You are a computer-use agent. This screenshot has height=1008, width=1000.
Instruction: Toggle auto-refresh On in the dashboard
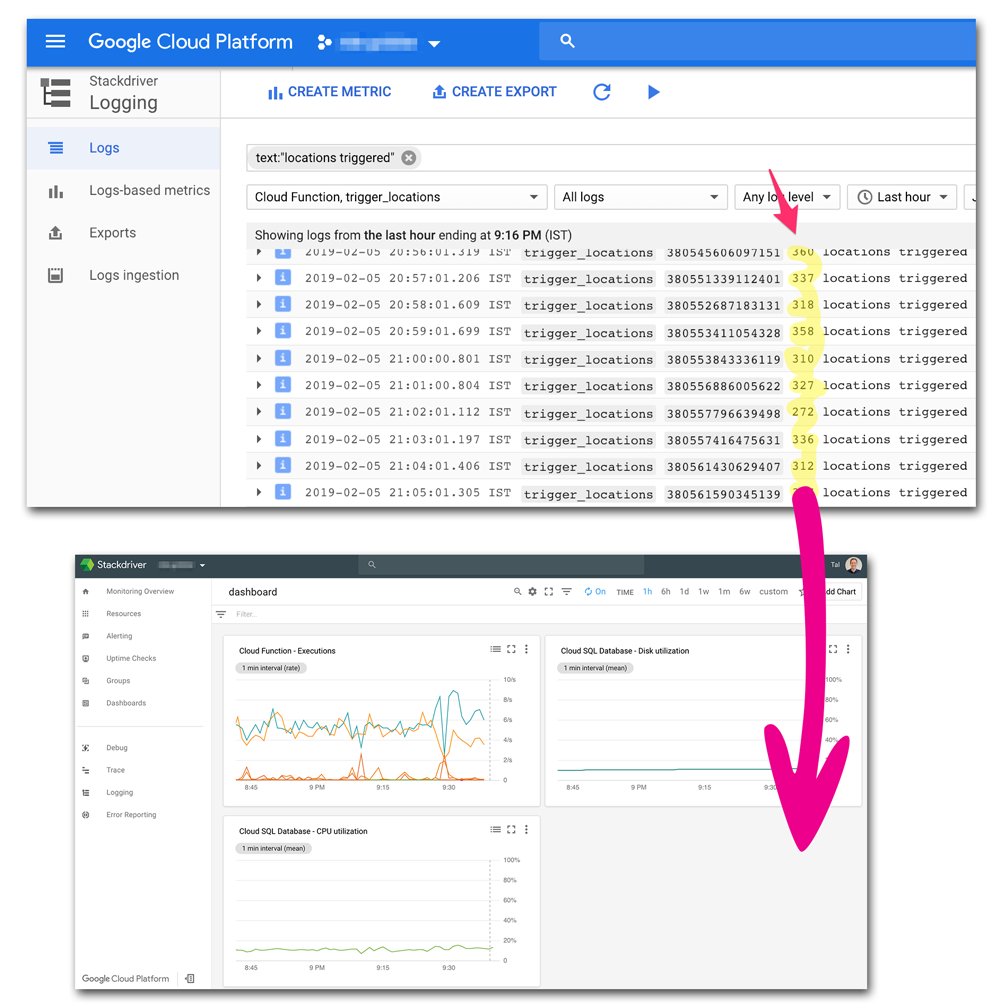click(594, 591)
